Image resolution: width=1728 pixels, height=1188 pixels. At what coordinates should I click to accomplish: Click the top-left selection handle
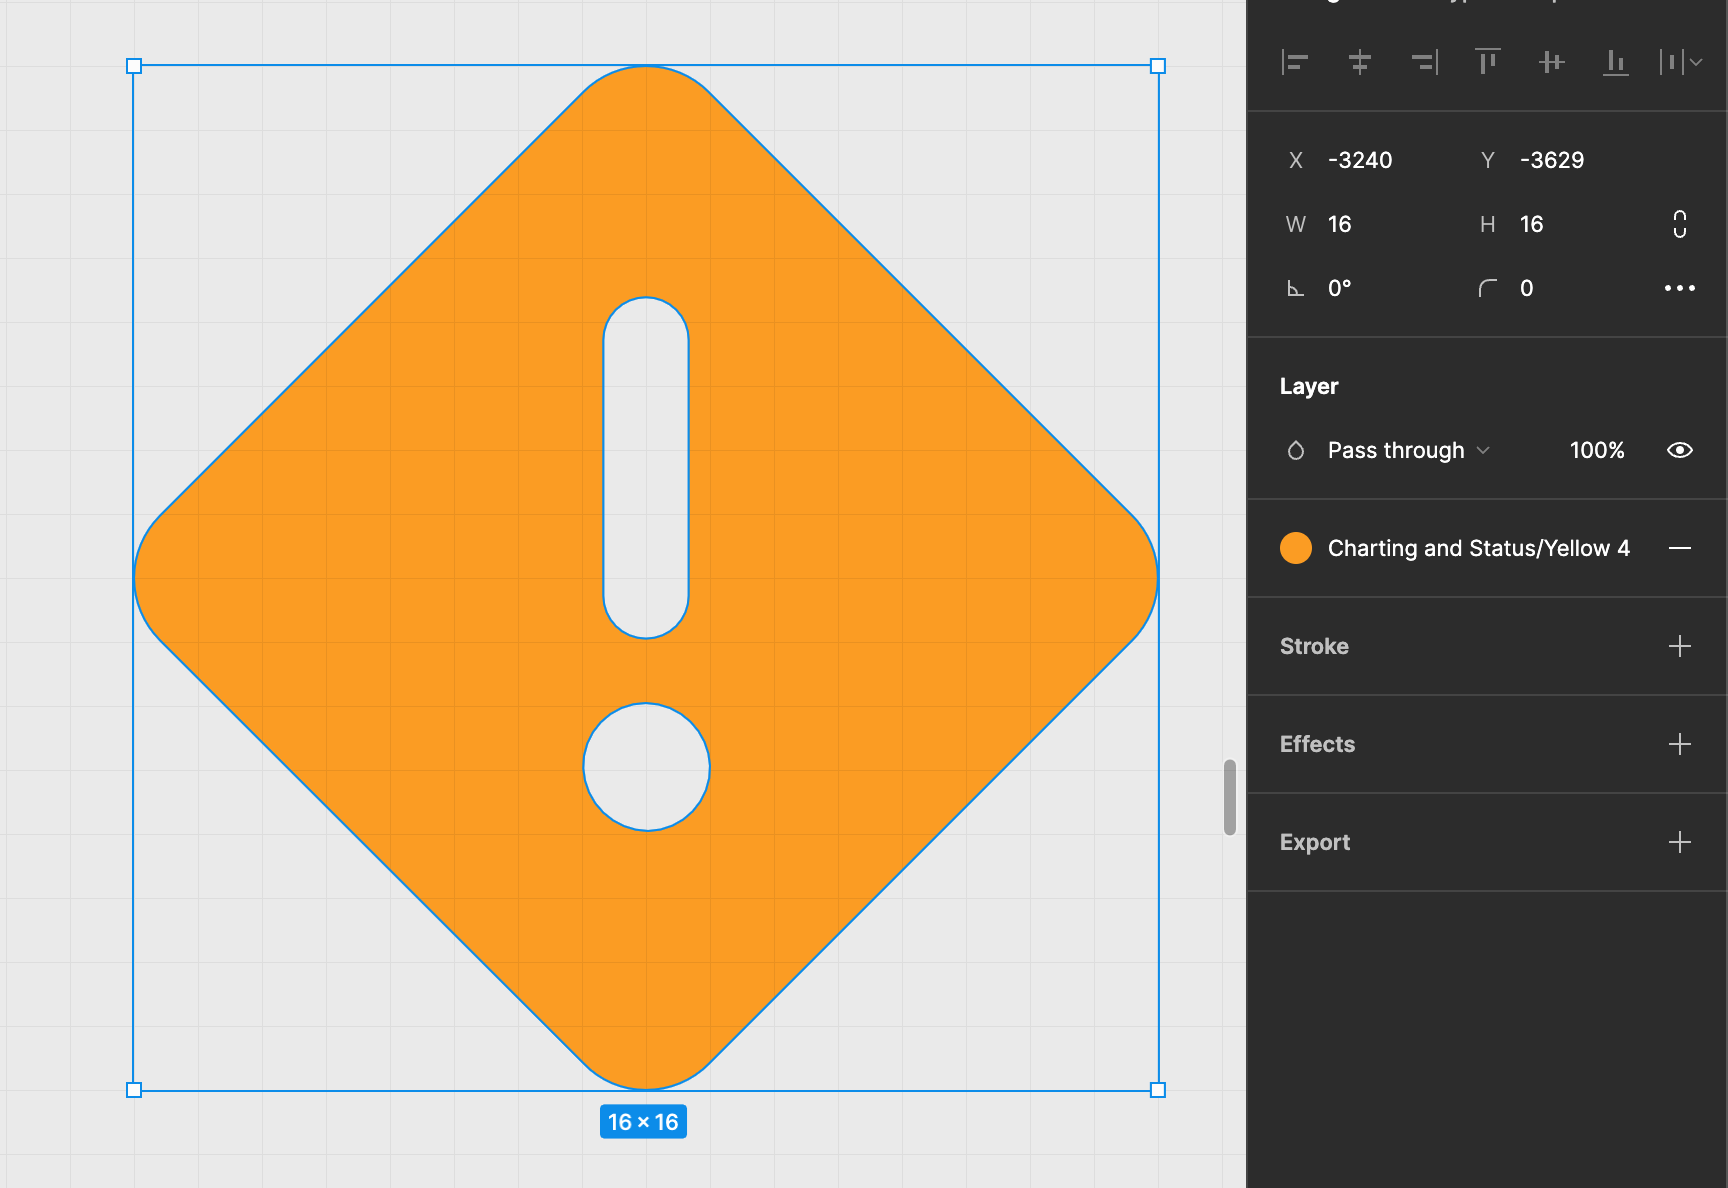(x=134, y=66)
